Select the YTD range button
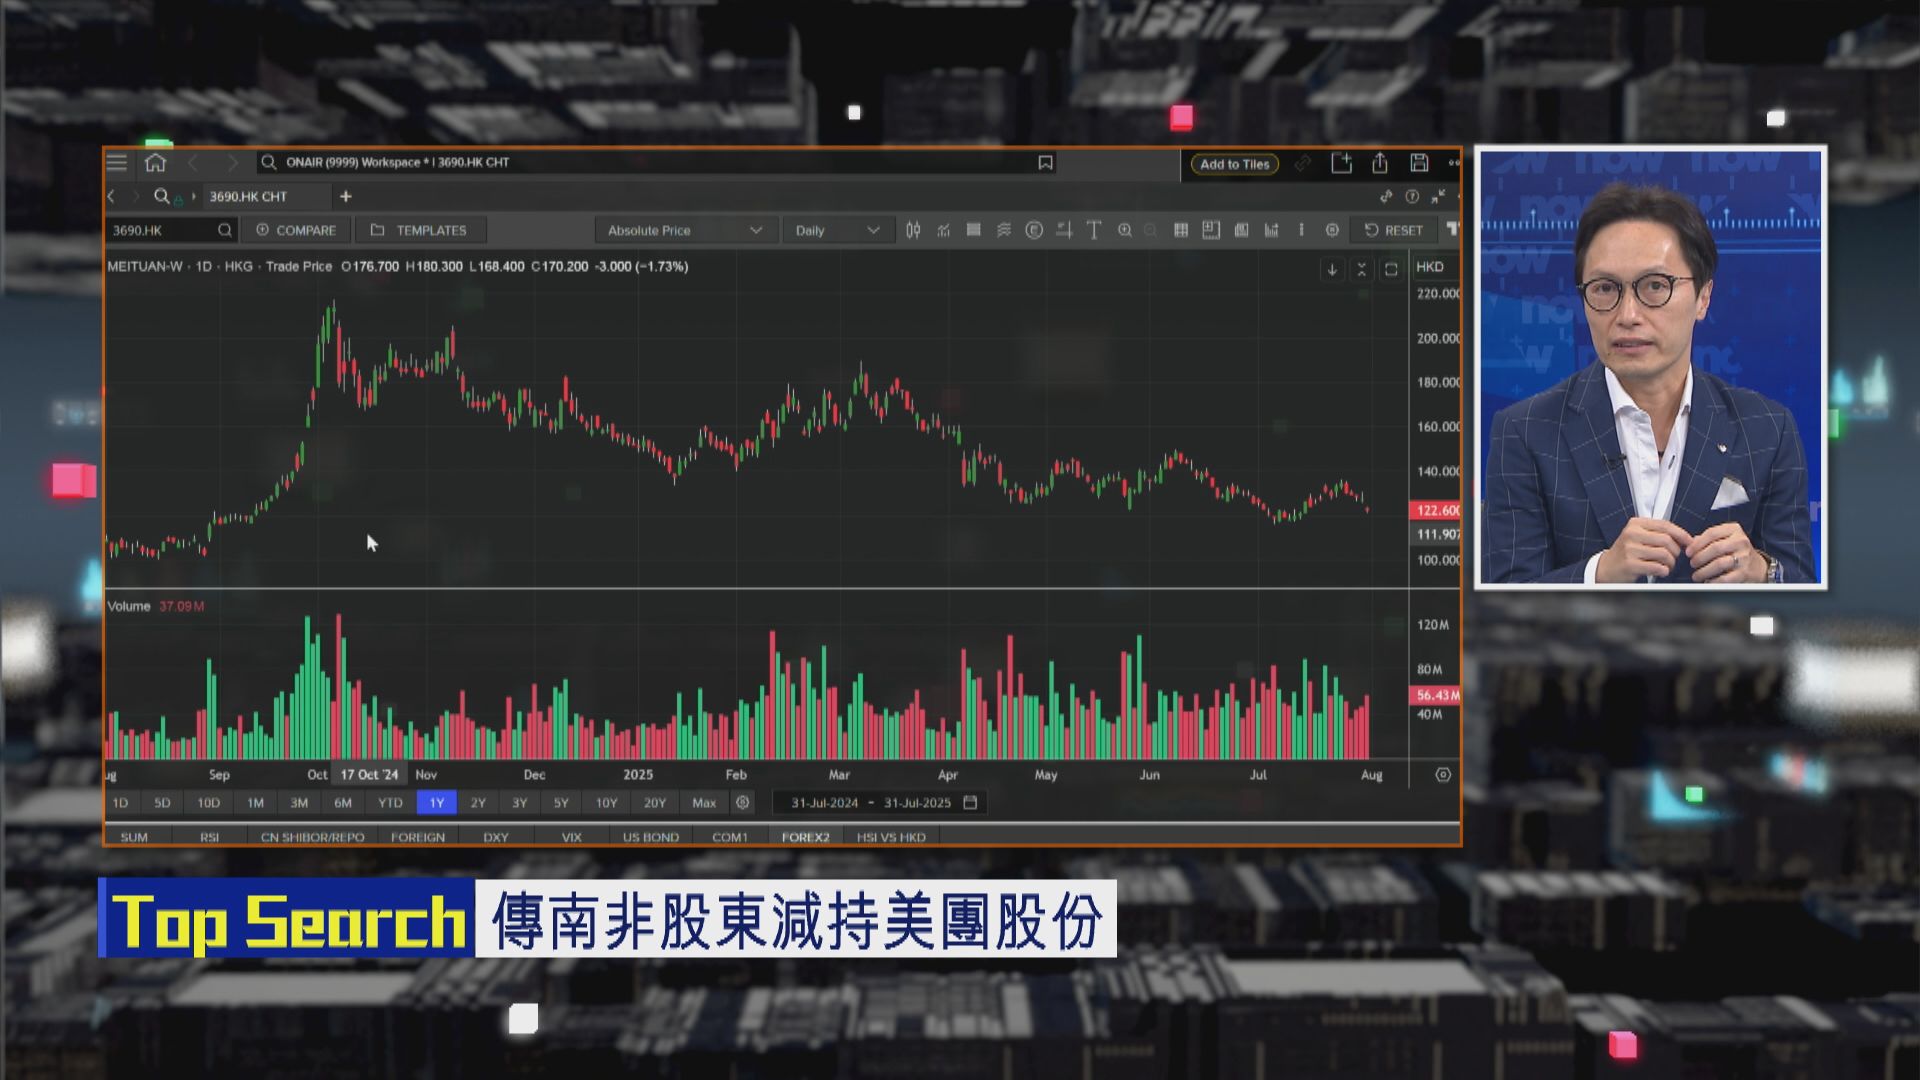This screenshot has height=1080, width=1920. pos(390,802)
